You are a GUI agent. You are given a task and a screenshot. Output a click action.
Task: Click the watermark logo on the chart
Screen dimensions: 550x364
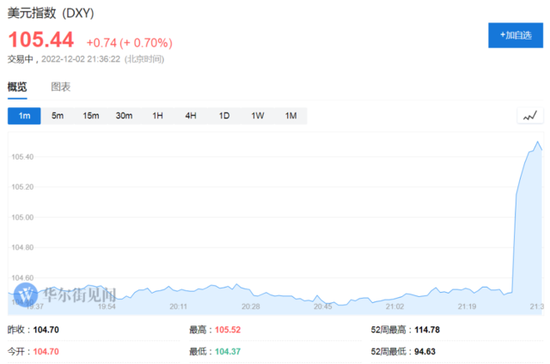[x=25, y=295]
